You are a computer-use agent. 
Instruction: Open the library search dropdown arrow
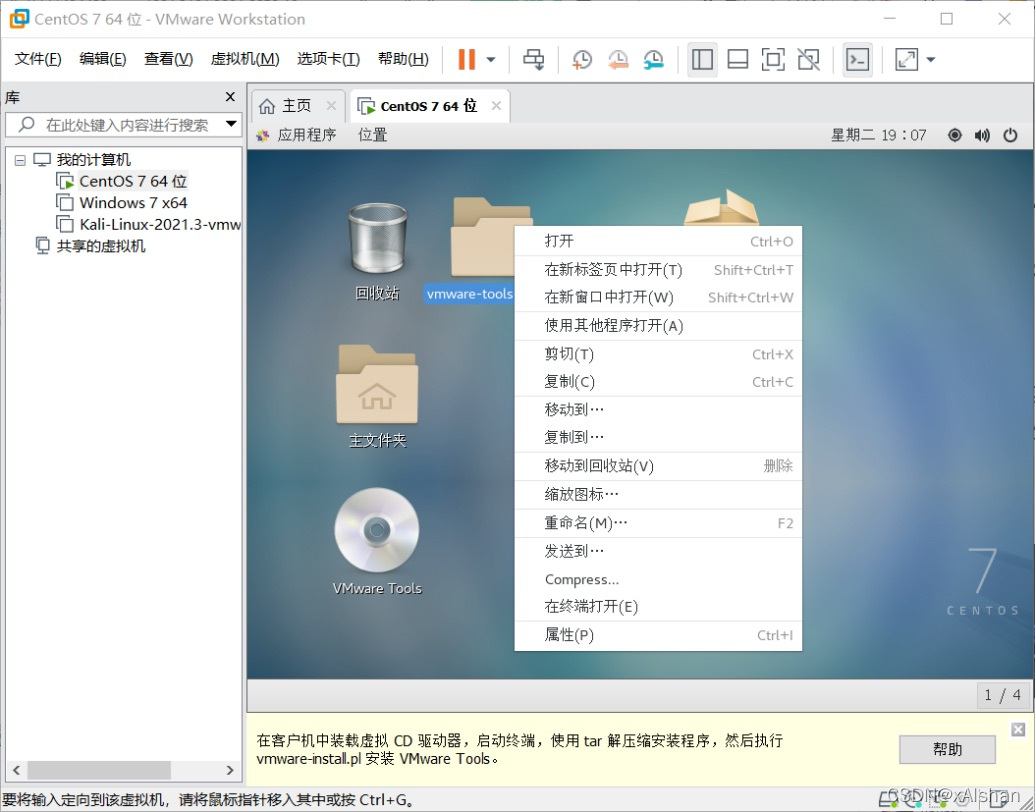click(x=231, y=124)
